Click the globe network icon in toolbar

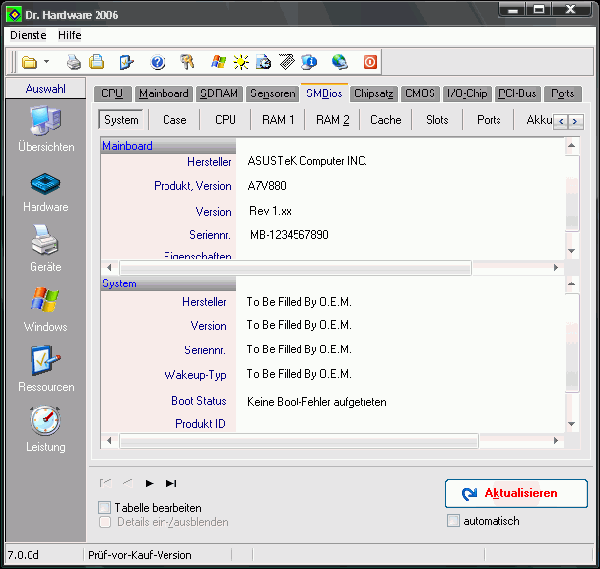coord(339,62)
